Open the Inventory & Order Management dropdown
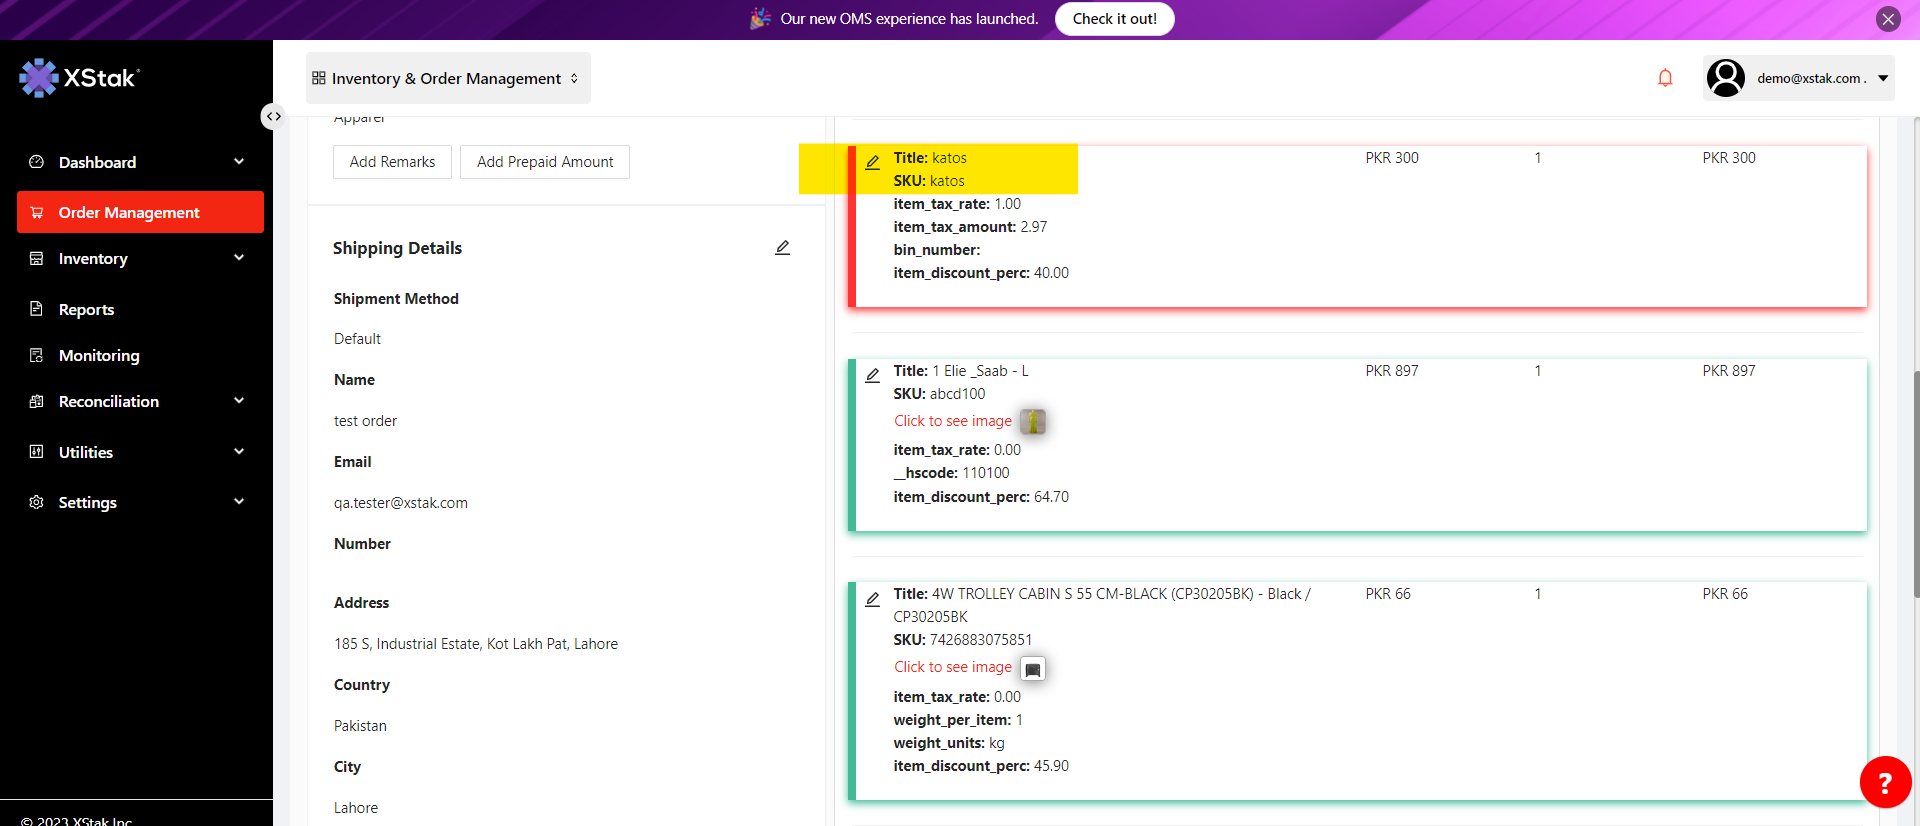1920x826 pixels. pos(447,78)
